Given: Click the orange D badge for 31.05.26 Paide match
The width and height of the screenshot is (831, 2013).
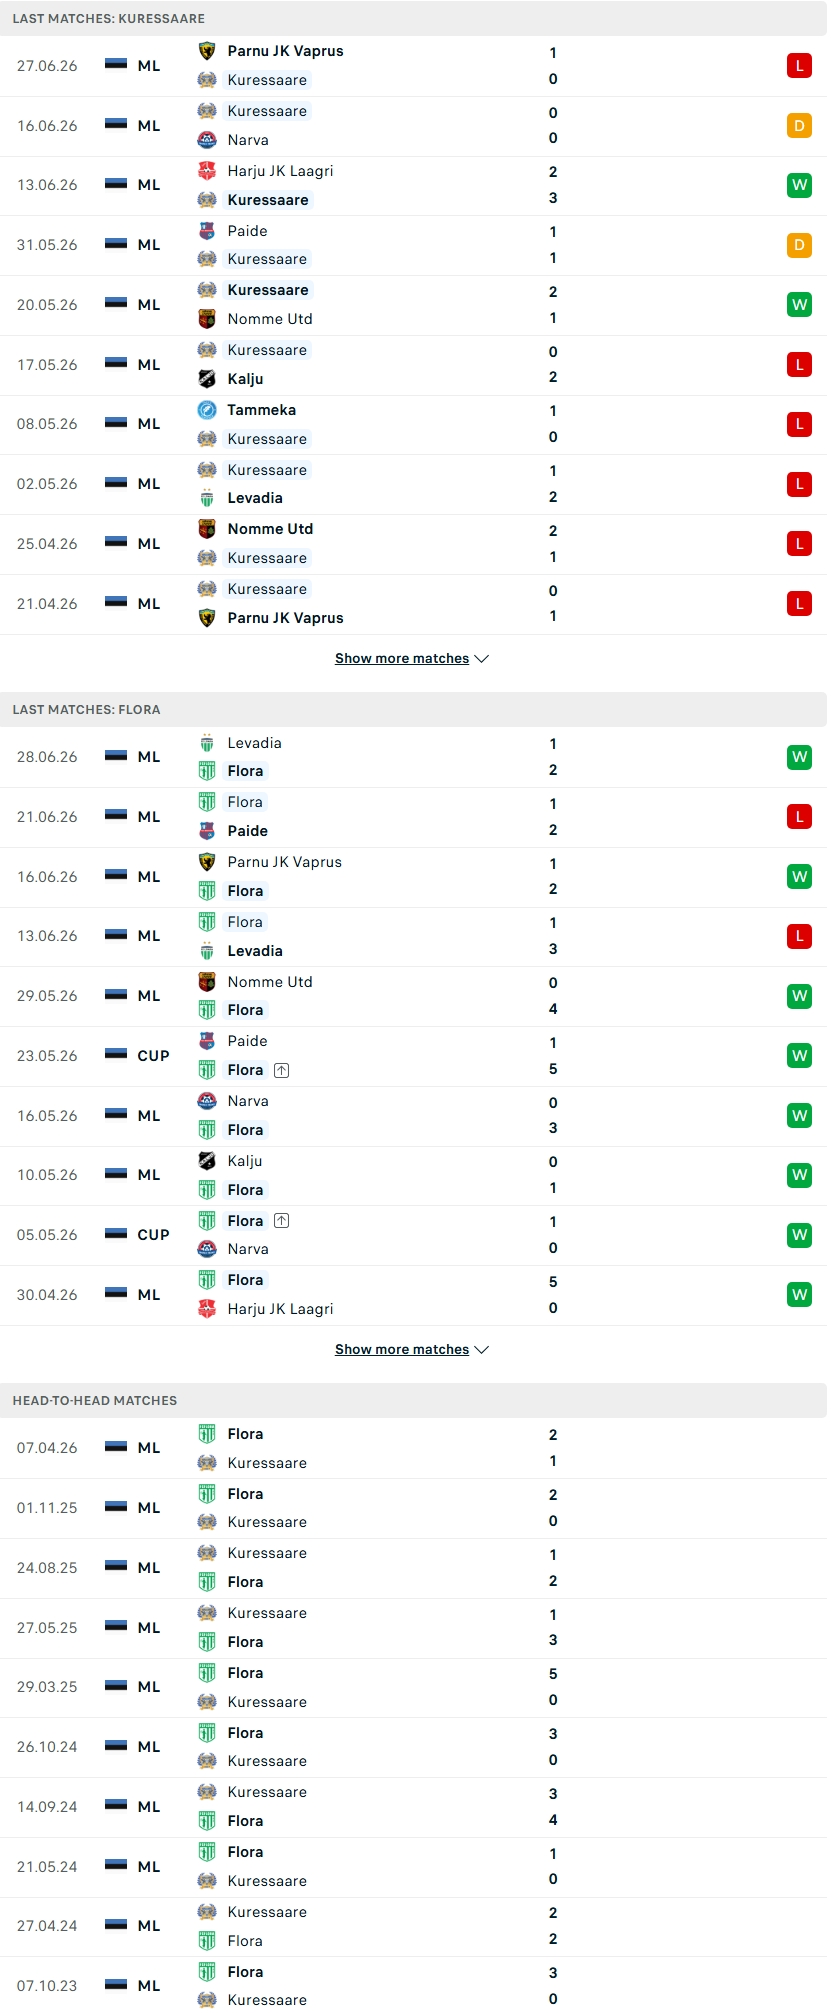Looking at the screenshot, I should pos(799,245).
